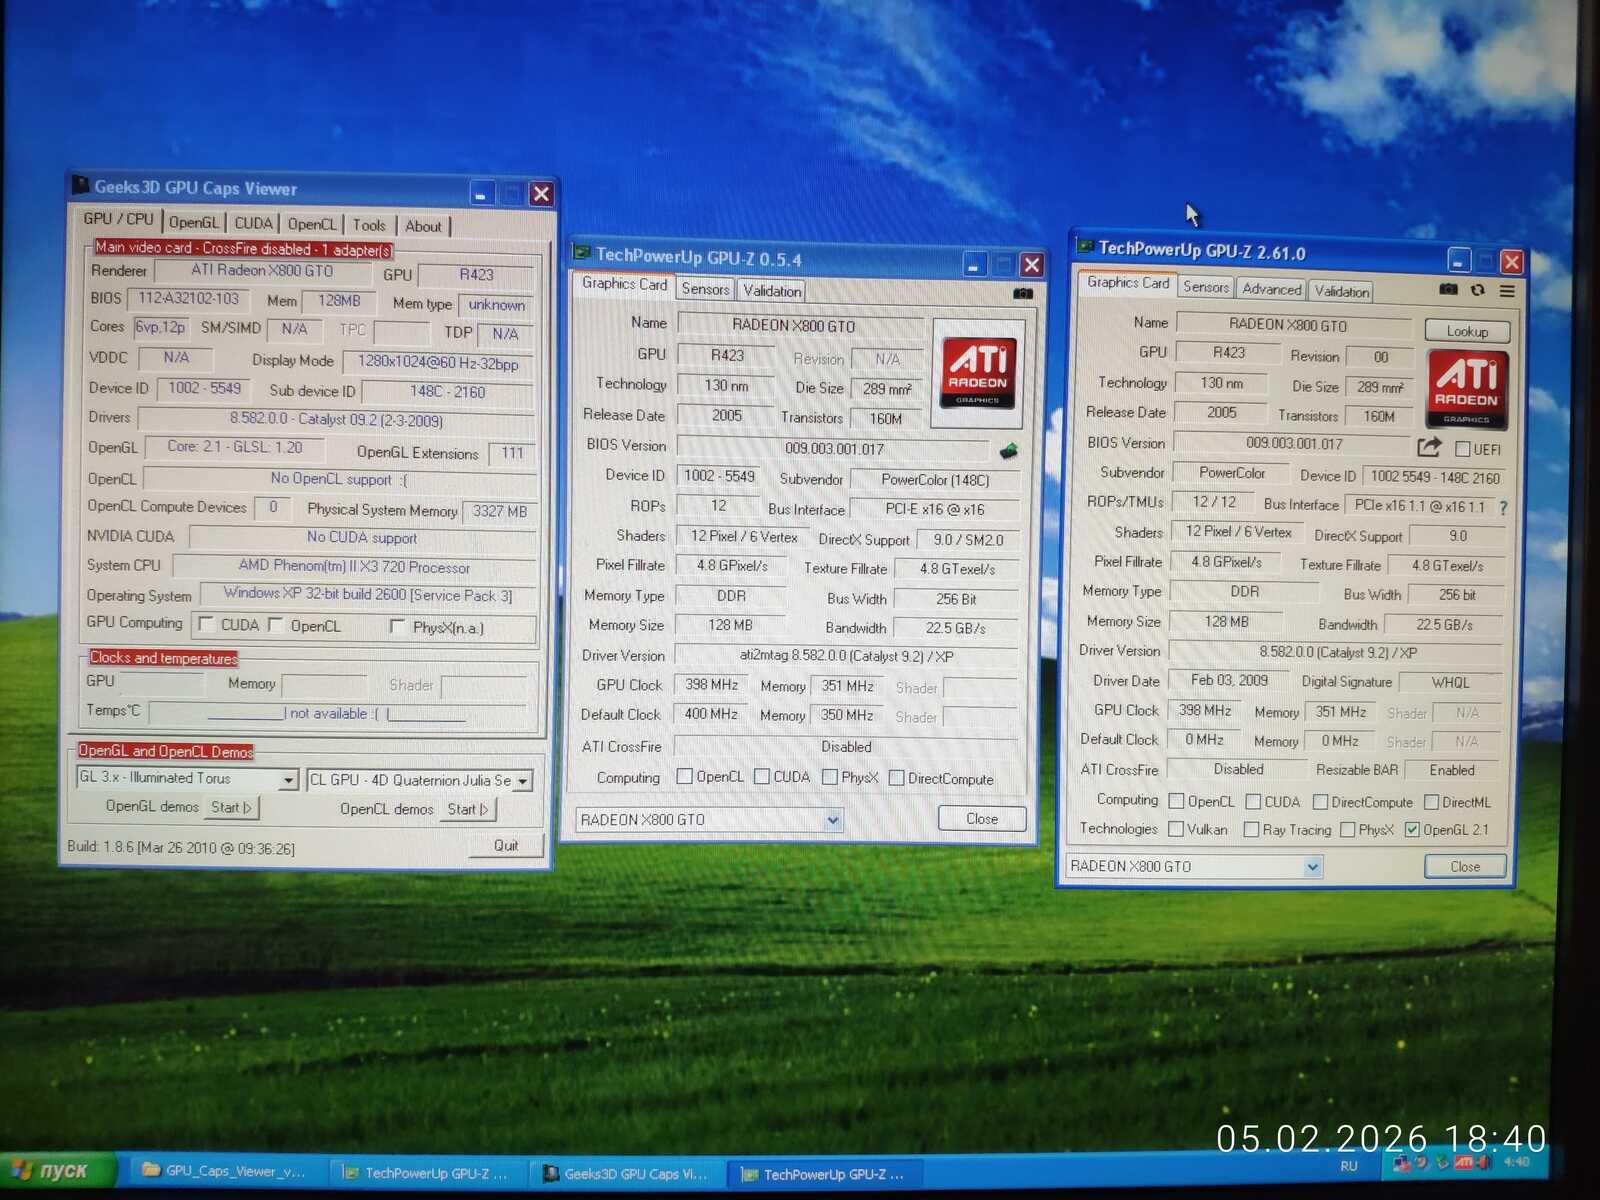This screenshot has width=1600, height=1200.
Task: Switch to the CUDA tab in GPU Caps Viewer
Action: 253,224
